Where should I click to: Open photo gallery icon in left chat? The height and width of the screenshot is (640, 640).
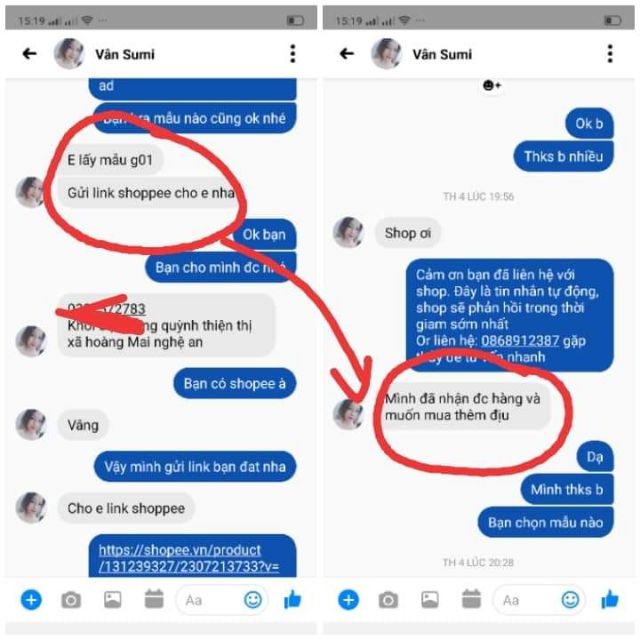[113, 600]
